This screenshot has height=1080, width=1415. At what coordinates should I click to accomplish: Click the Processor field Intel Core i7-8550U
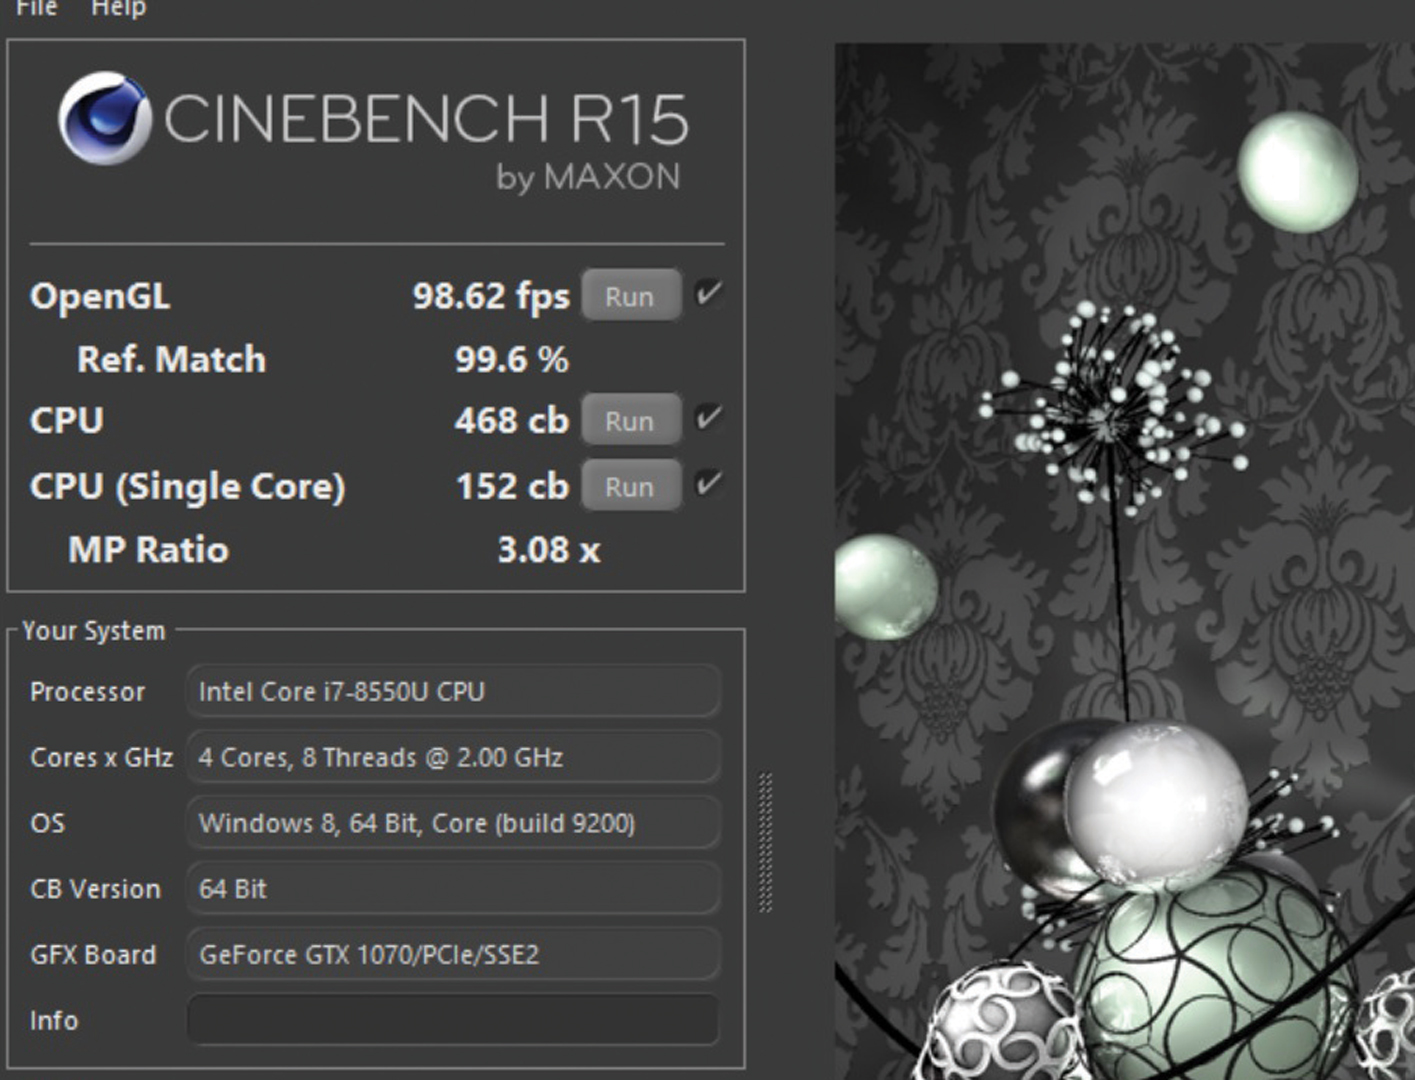pyautogui.click(x=453, y=691)
